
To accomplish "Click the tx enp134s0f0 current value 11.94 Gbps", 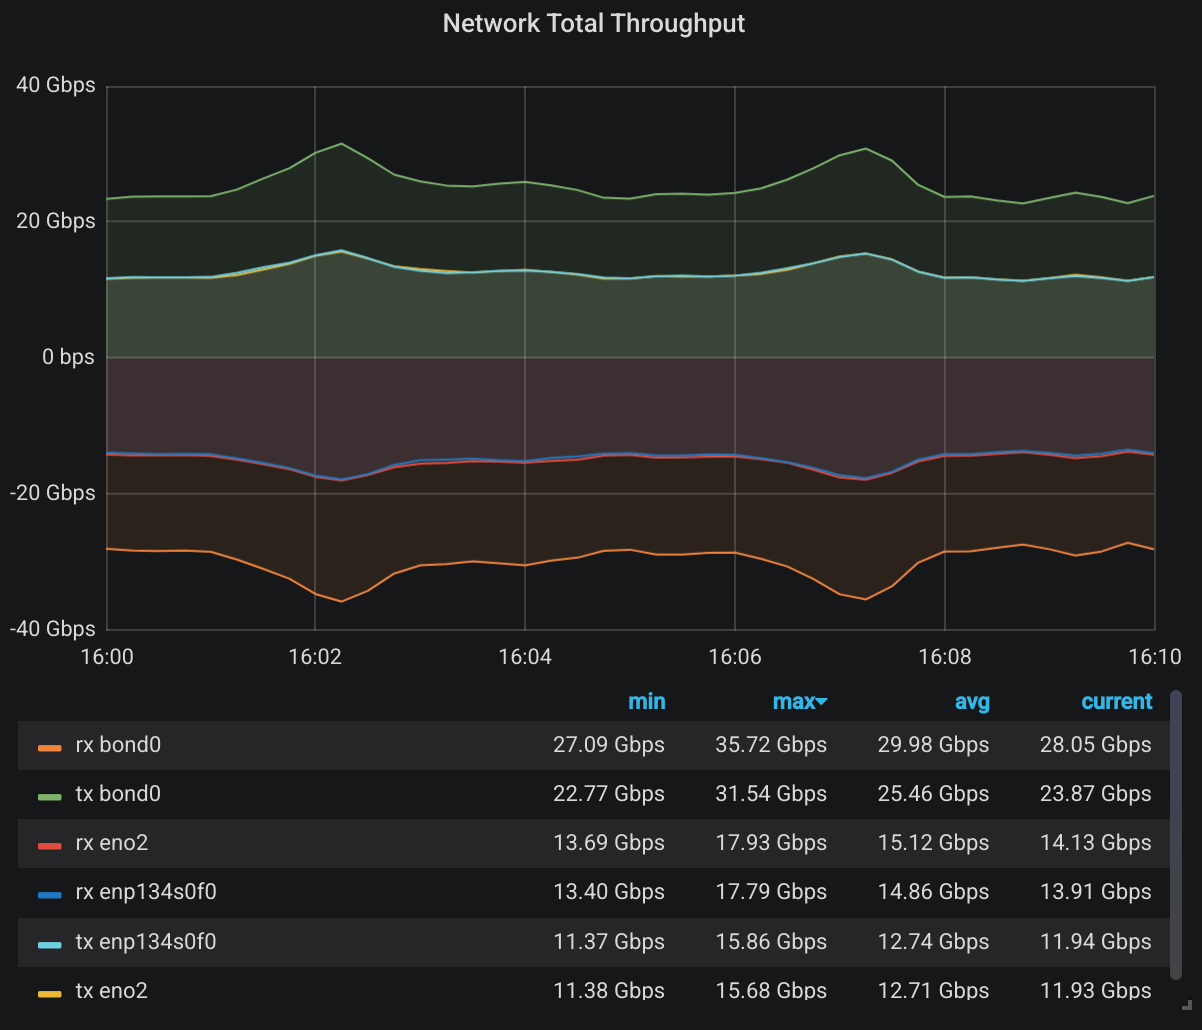I will point(1095,941).
